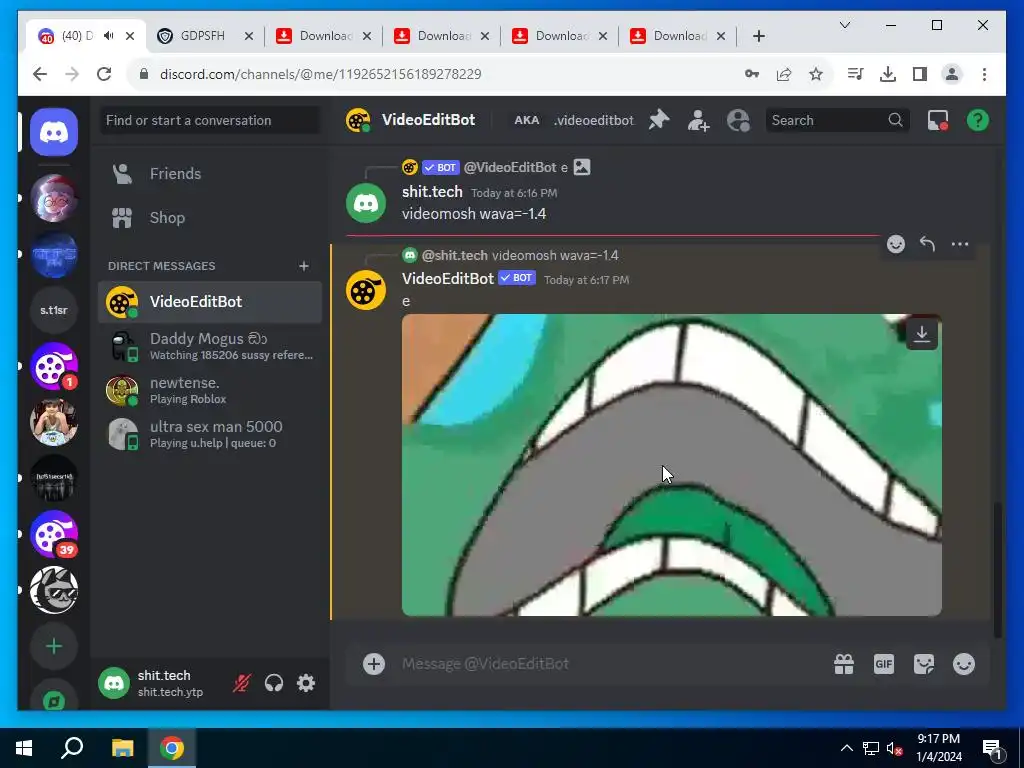Open the Discord Inbox icon
Viewport: 1024px width, 768px height.
click(938, 120)
